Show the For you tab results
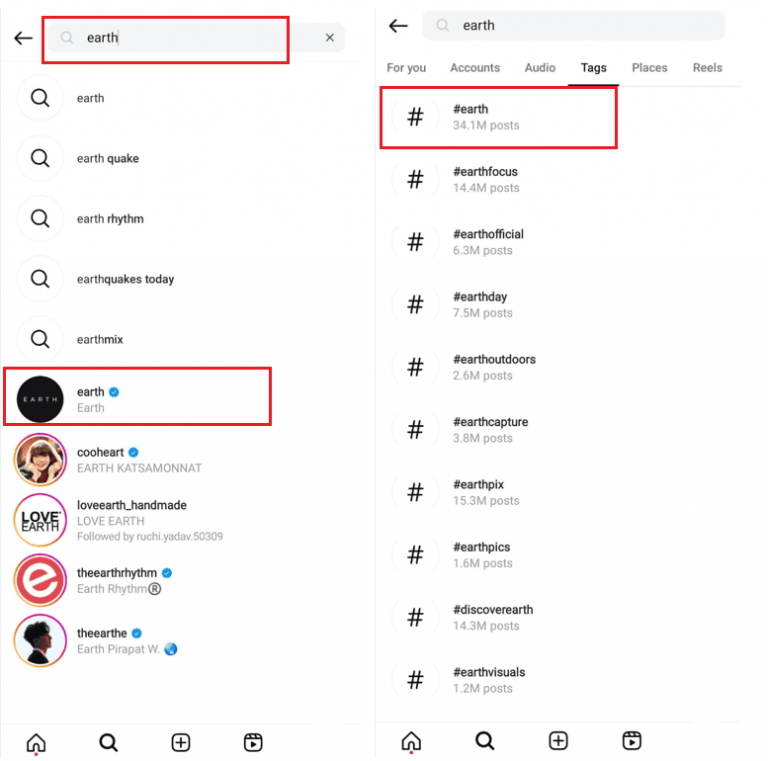The width and height of the screenshot is (768, 761). point(406,68)
